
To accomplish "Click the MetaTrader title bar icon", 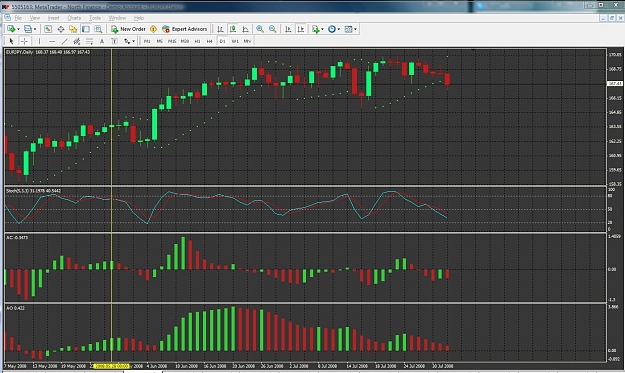I will click(6, 7).
